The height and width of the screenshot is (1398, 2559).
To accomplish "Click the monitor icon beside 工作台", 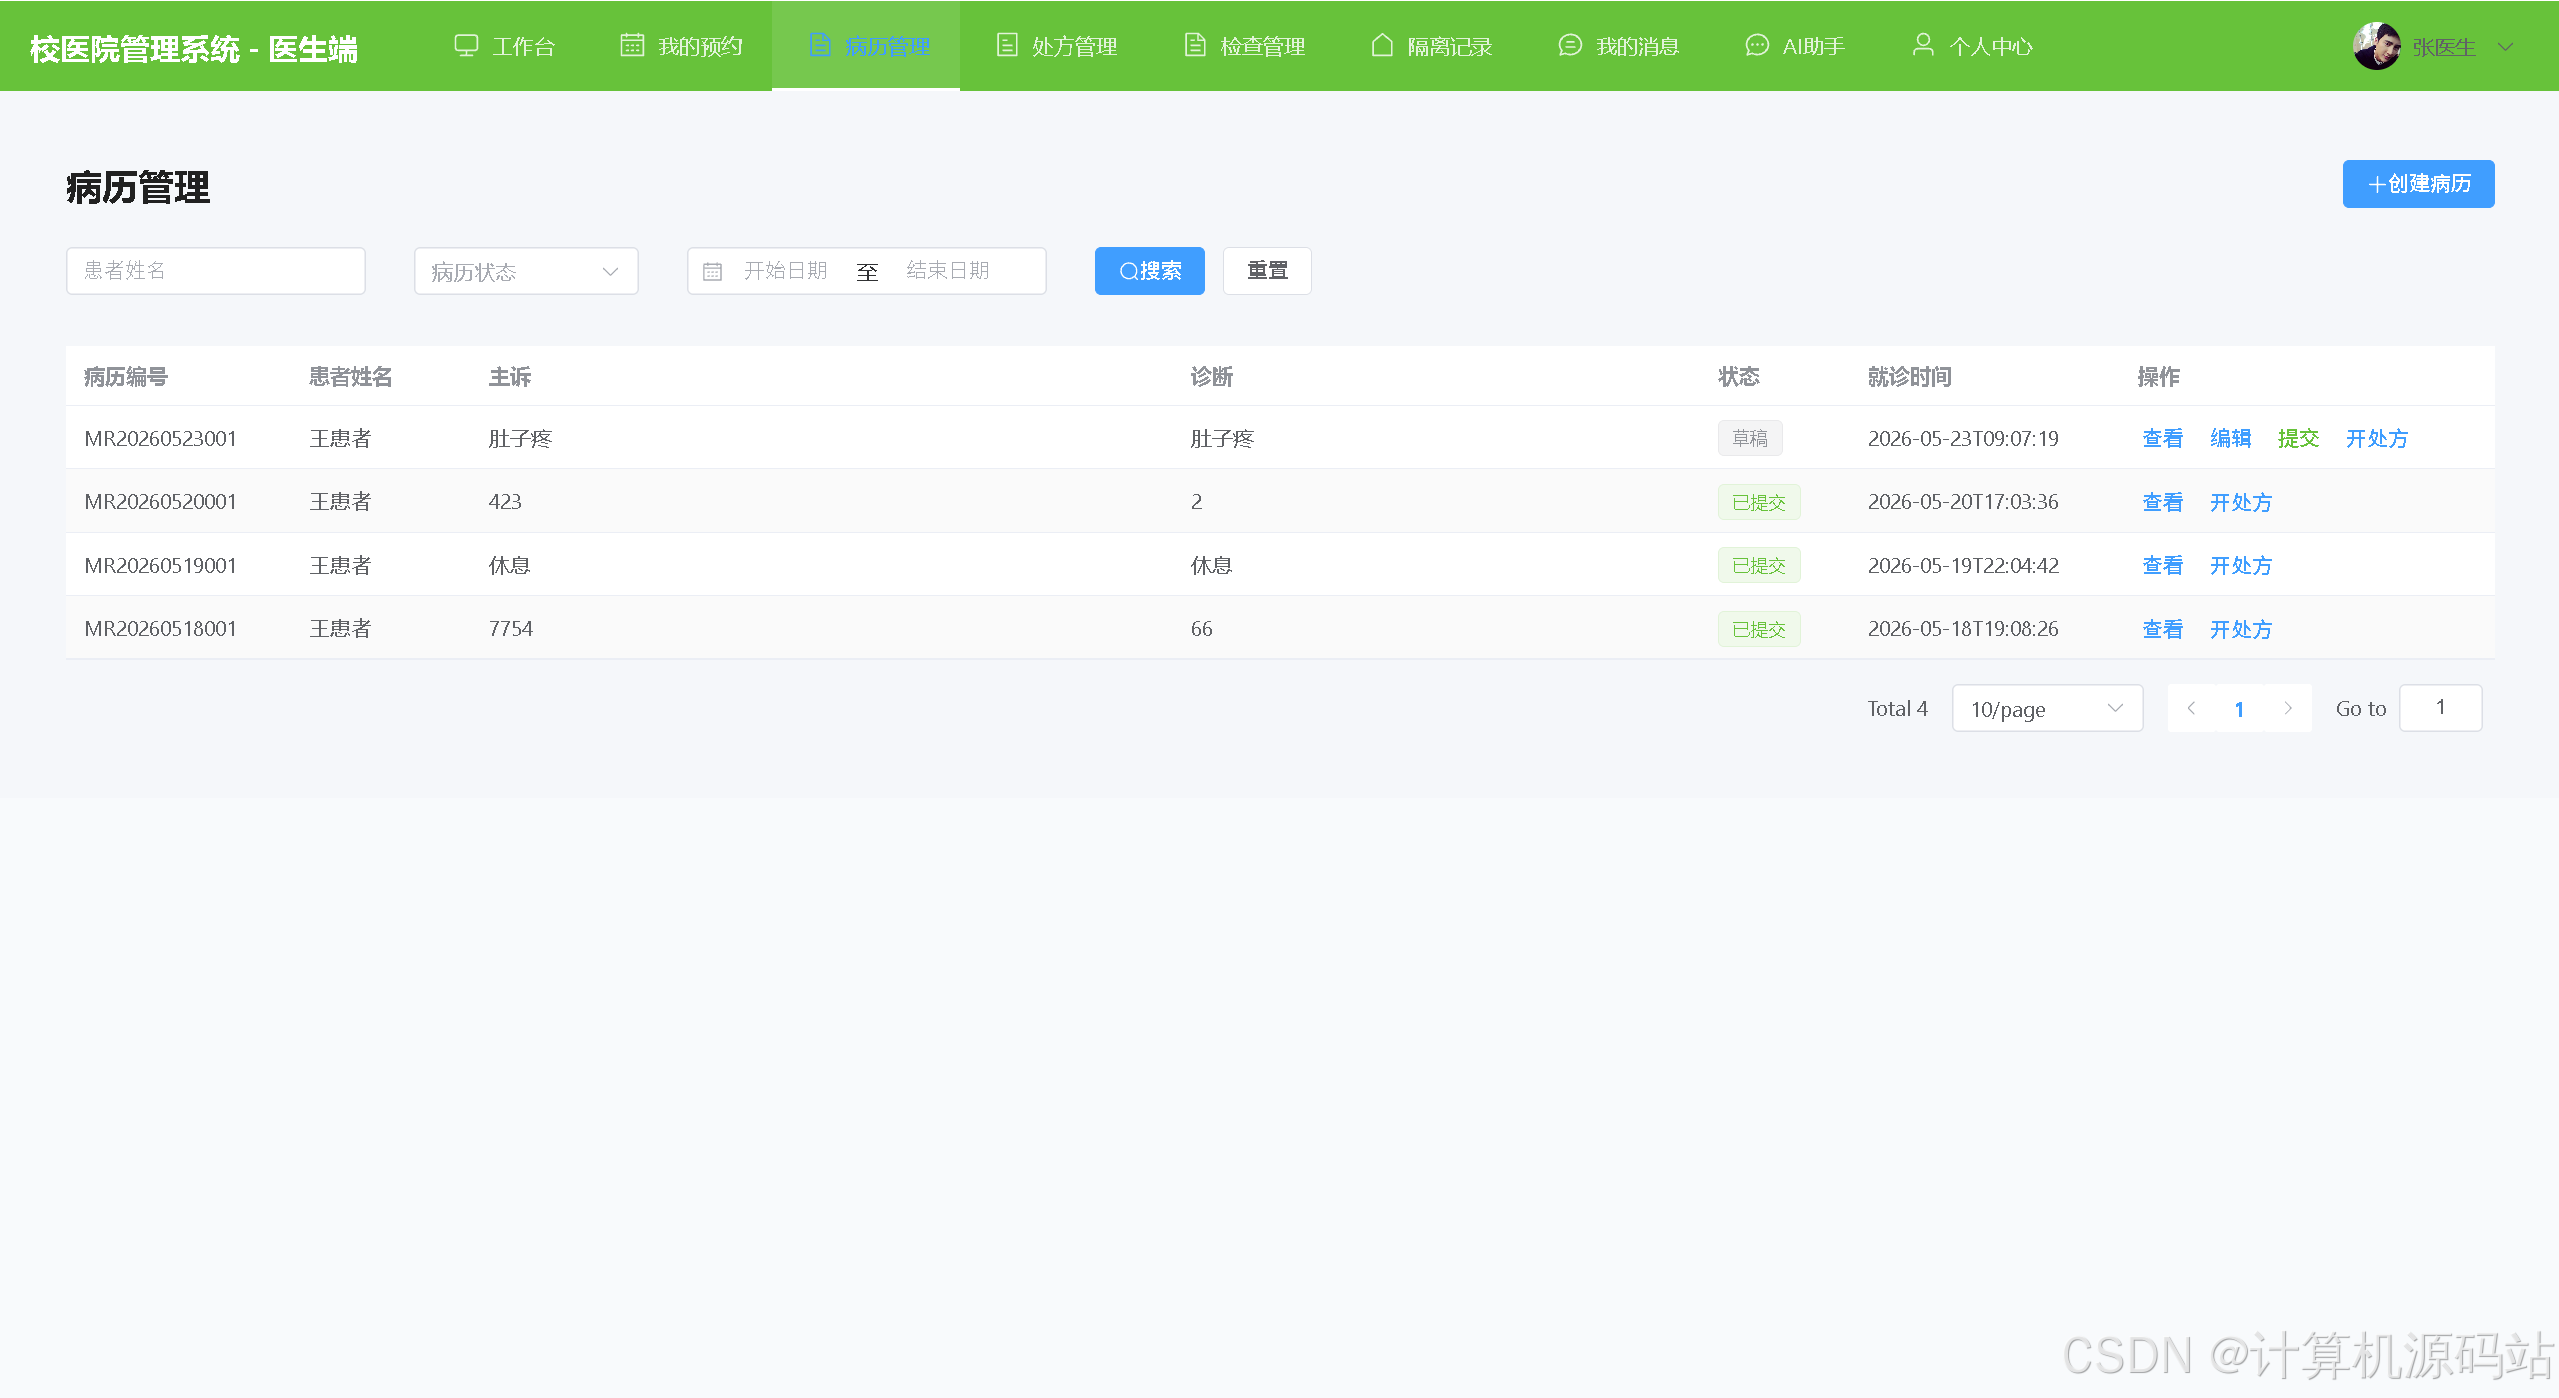I will [466, 46].
